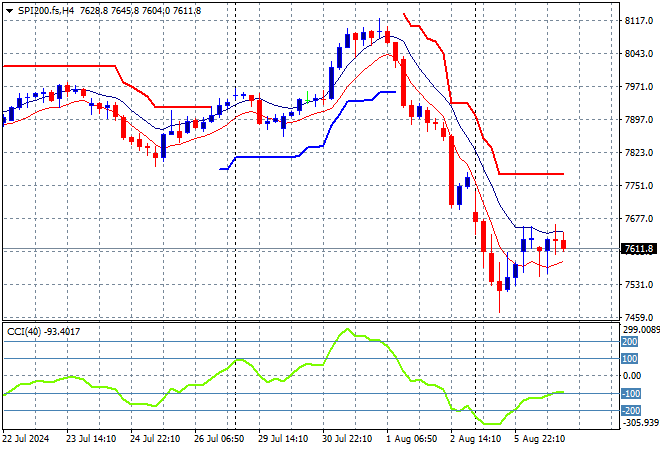Viewport: 660px width, 450px height.
Task: Click the CCI 200 level label
Action: pos(630,341)
